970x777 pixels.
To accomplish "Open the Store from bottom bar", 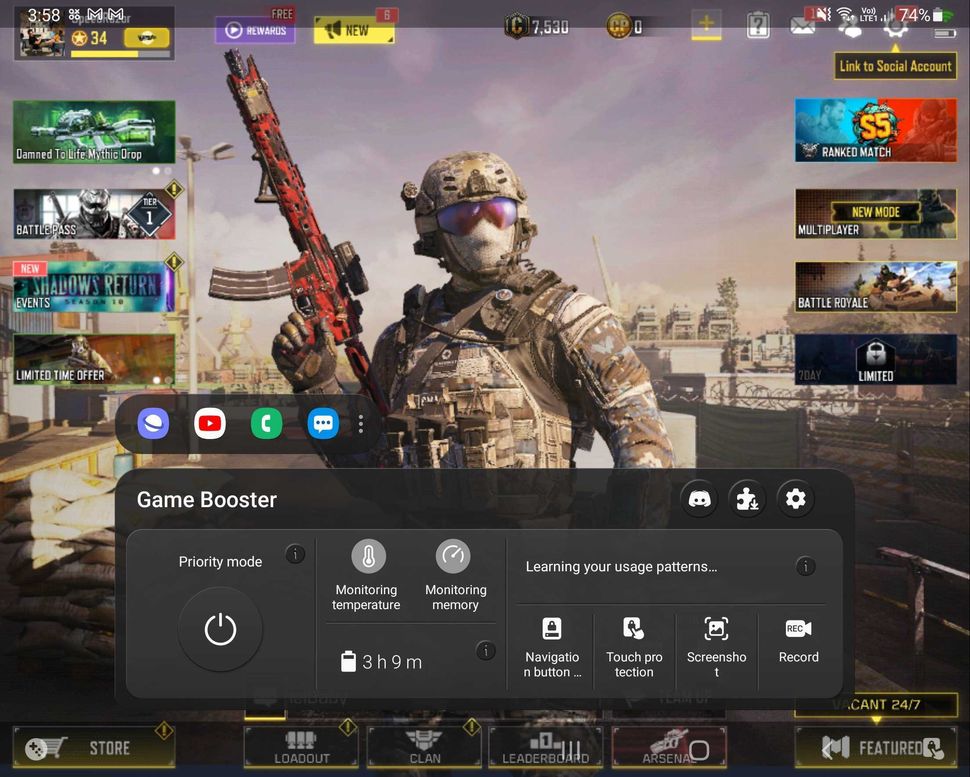I will tap(93, 747).
